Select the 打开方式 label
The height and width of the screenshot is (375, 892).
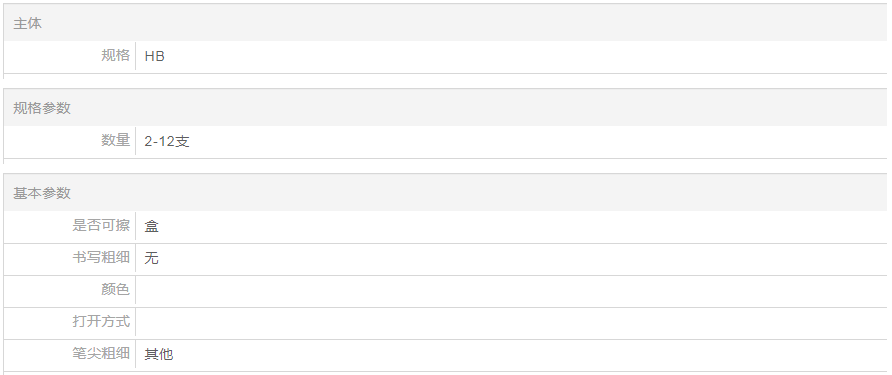tap(101, 321)
